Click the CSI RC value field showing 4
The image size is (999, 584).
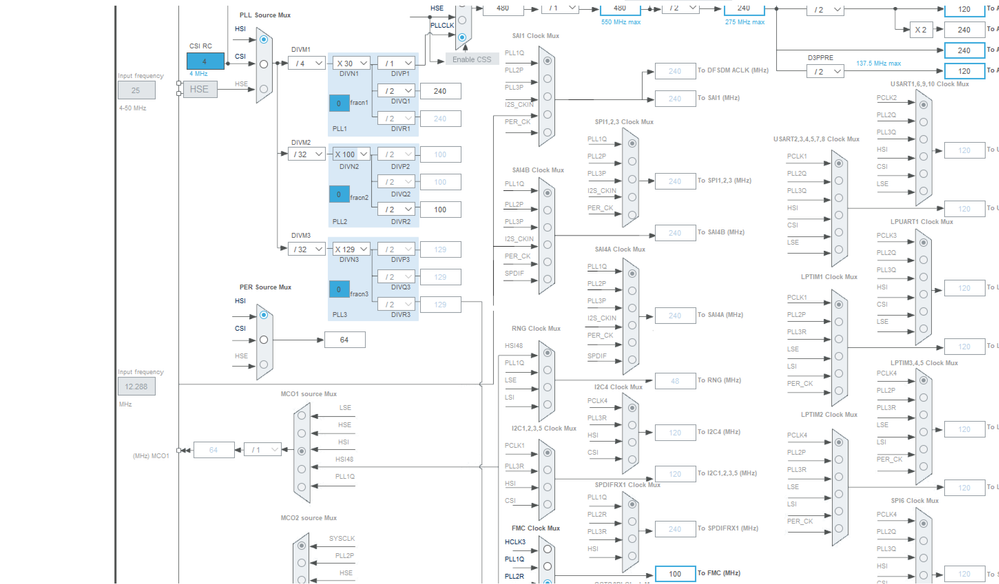coord(205,61)
